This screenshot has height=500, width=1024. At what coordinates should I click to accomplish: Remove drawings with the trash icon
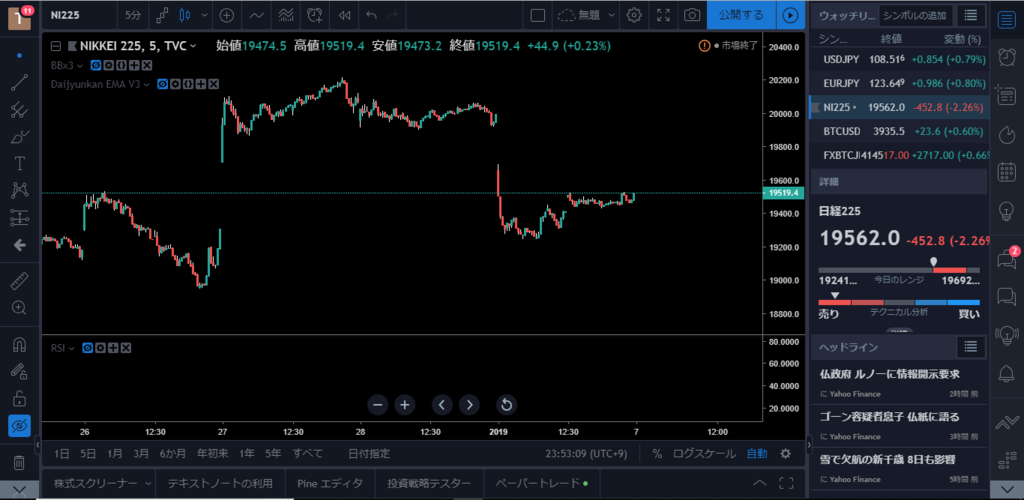(x=20, y=463)
